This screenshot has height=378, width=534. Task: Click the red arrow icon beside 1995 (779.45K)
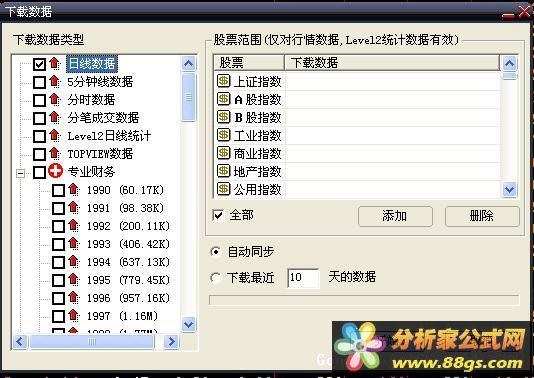click(x=74, y=280)
